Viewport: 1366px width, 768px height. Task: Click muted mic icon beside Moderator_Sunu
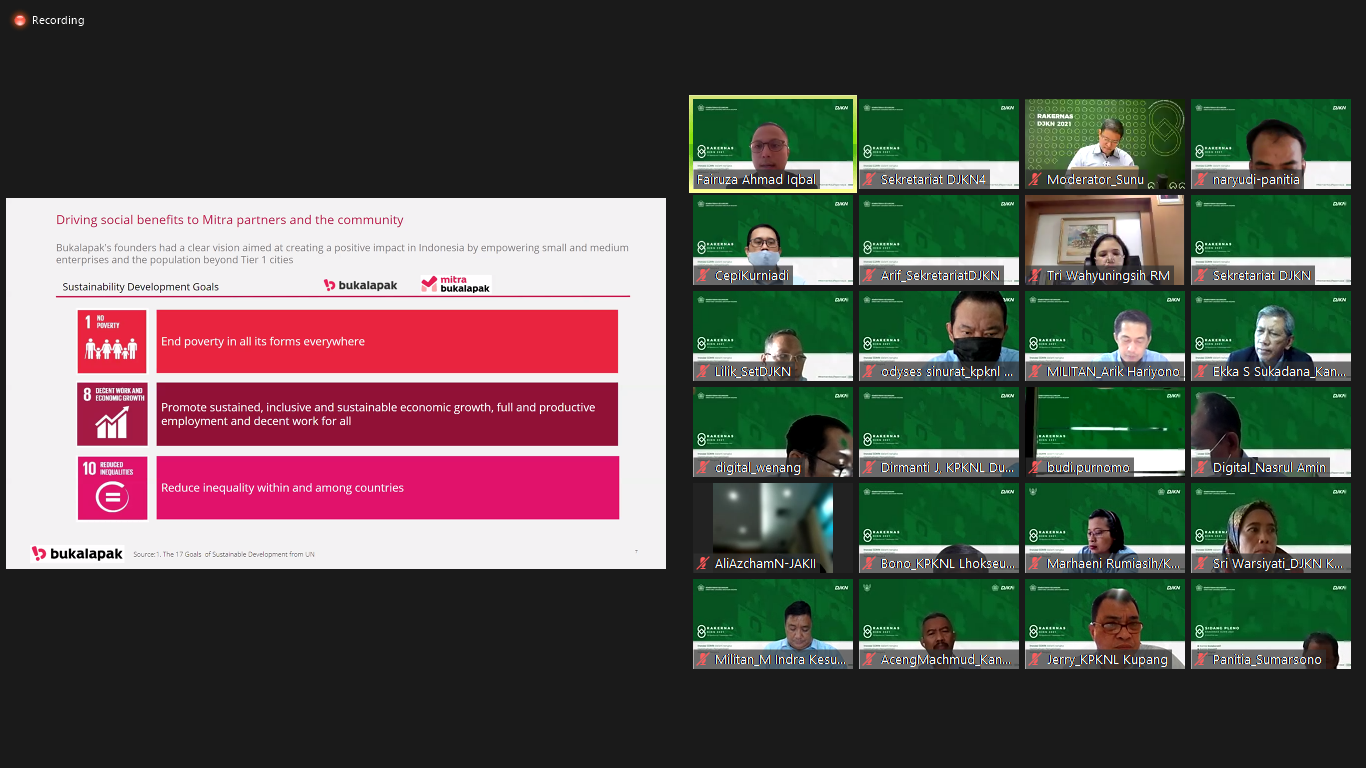click(x=1035, y=180)
